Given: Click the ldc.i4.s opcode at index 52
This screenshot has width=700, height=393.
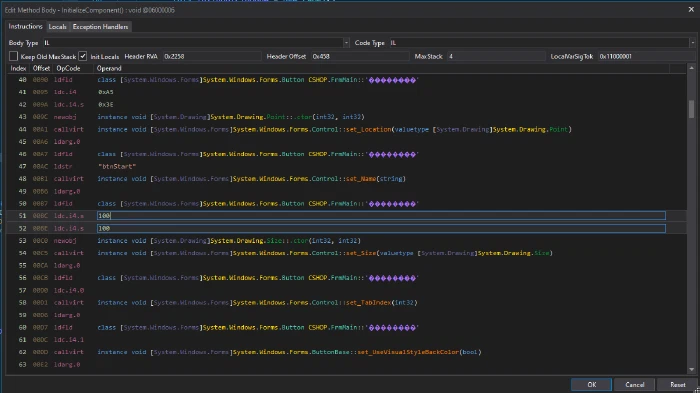Looking at the screenshot, I should pos(69,228).
